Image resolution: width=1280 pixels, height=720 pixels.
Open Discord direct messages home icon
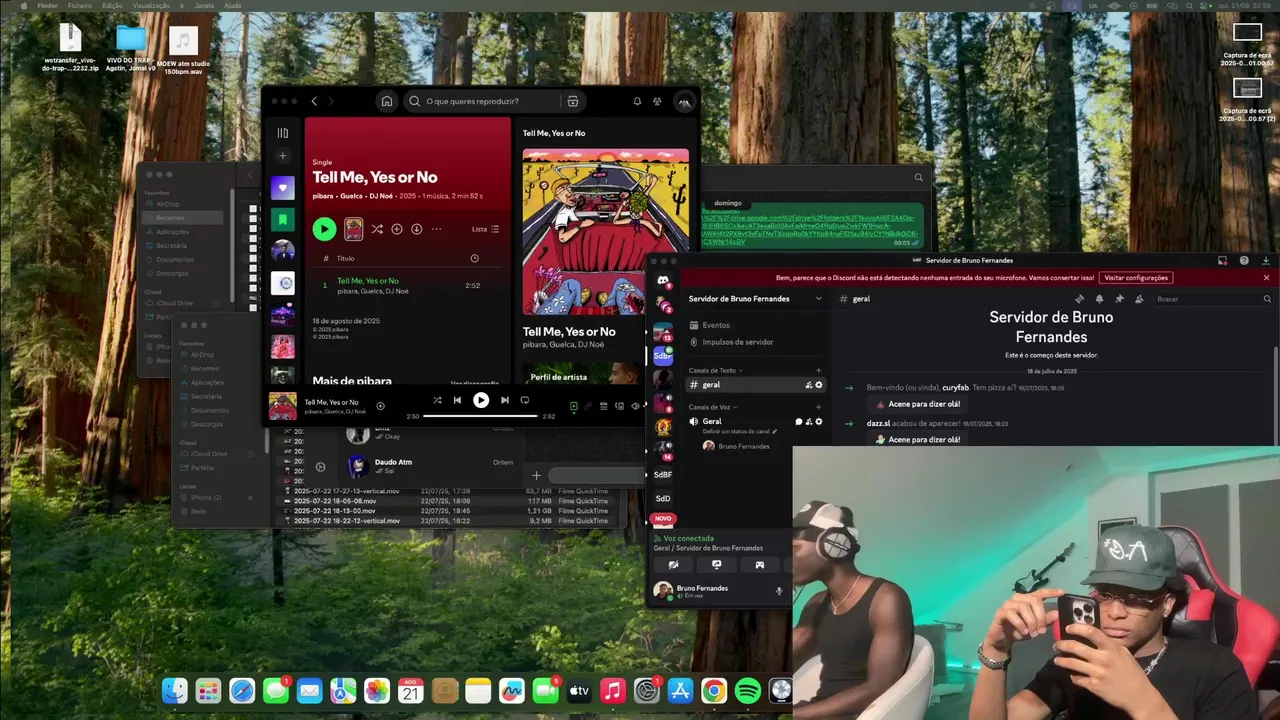(663, 281)
